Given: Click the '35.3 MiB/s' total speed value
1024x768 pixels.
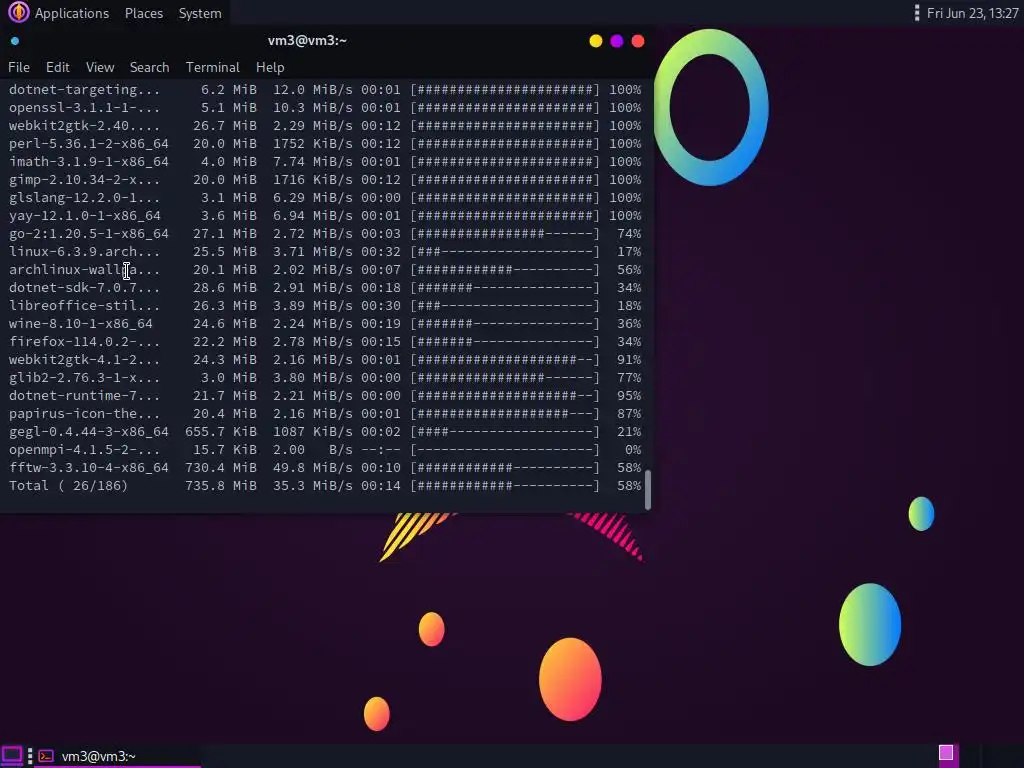Looking at the screenshot, I should point(313,486).
